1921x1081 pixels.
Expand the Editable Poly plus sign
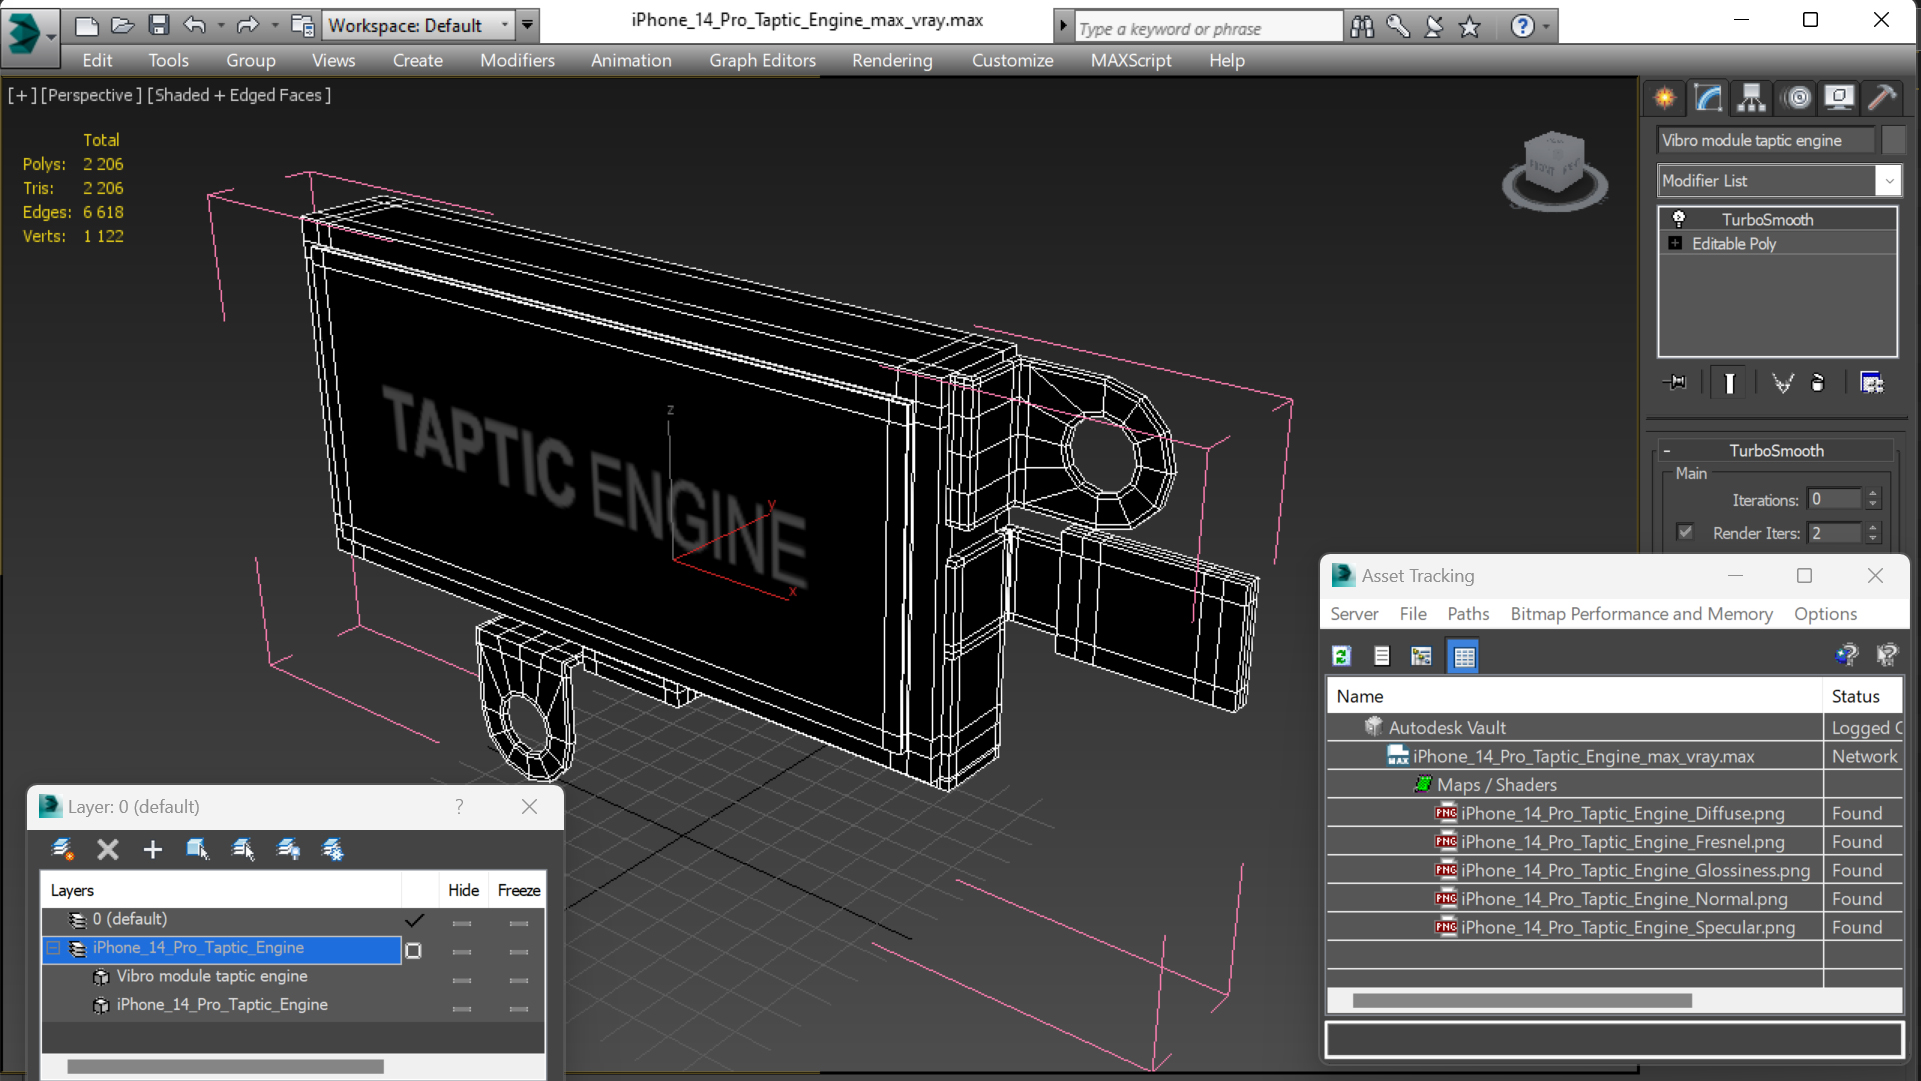pos(1676,243)
